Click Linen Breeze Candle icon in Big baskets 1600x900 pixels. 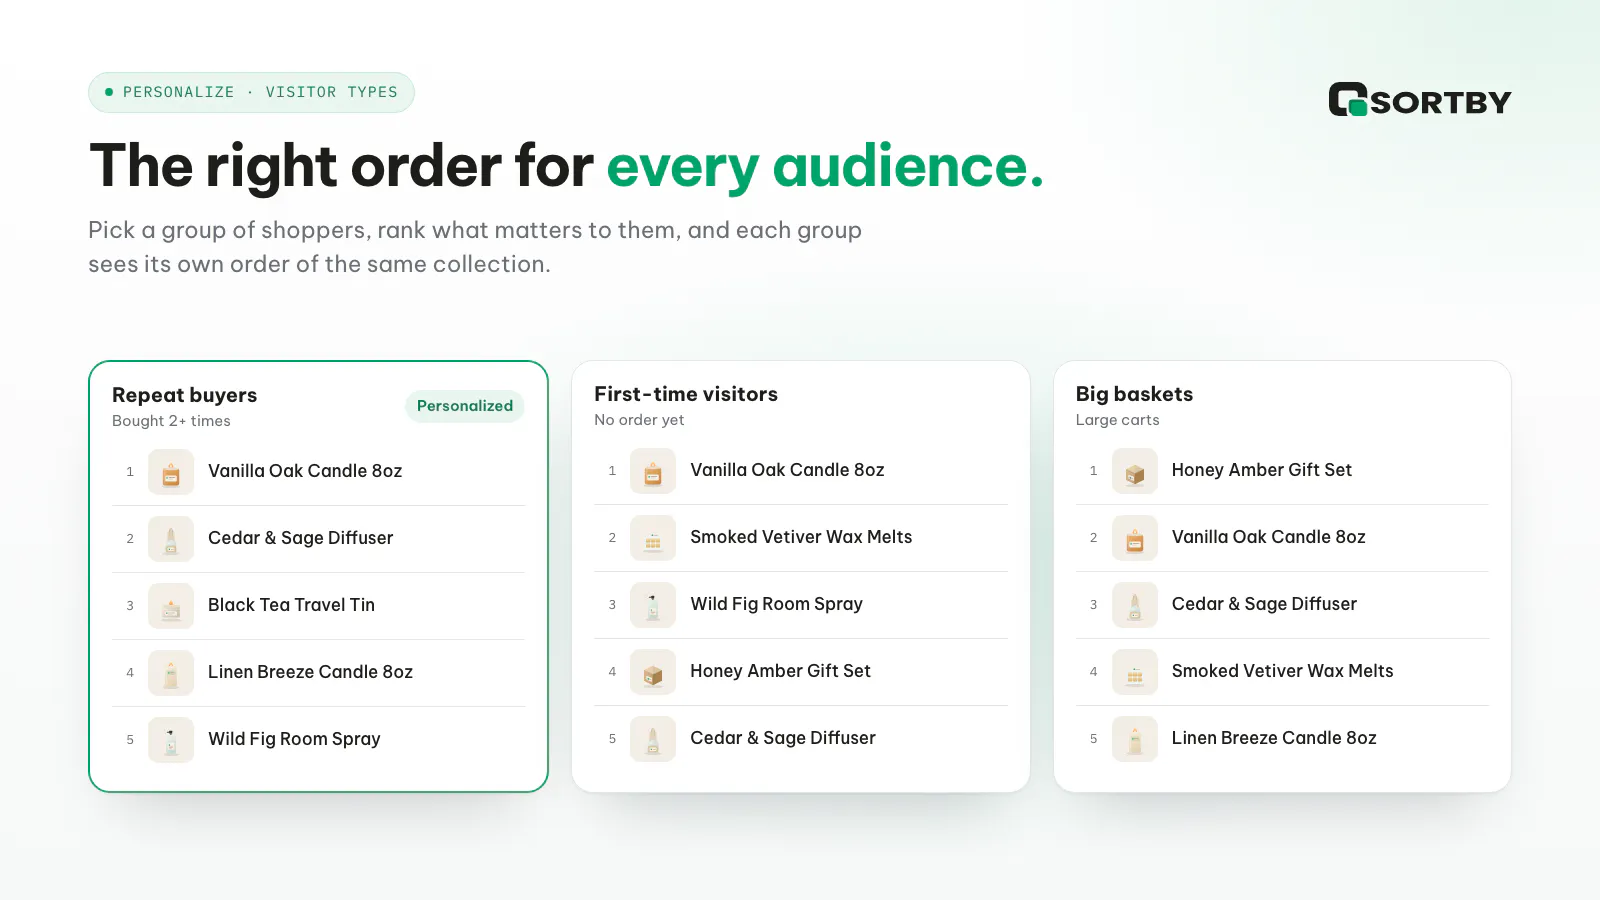[x=1135, y=739]
